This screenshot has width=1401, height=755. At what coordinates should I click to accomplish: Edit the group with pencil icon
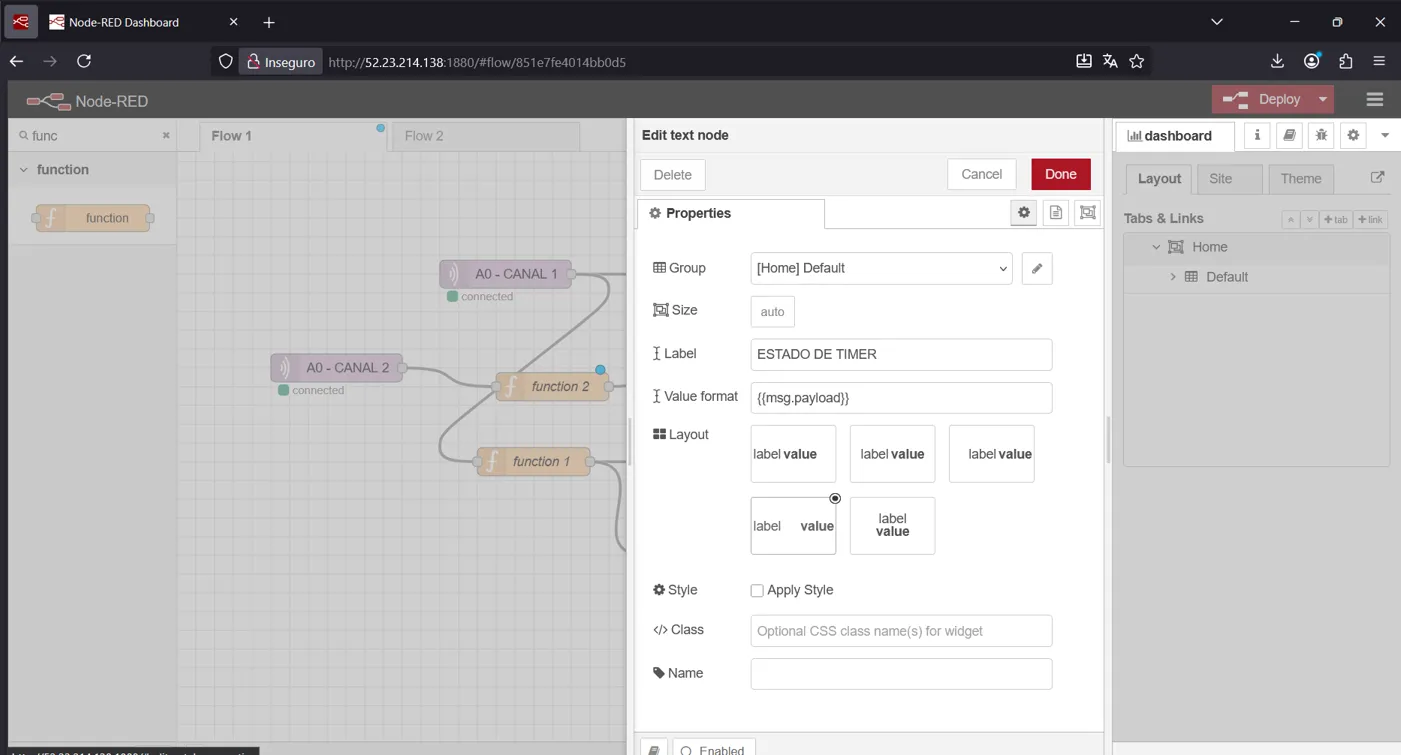(1037, 269)
